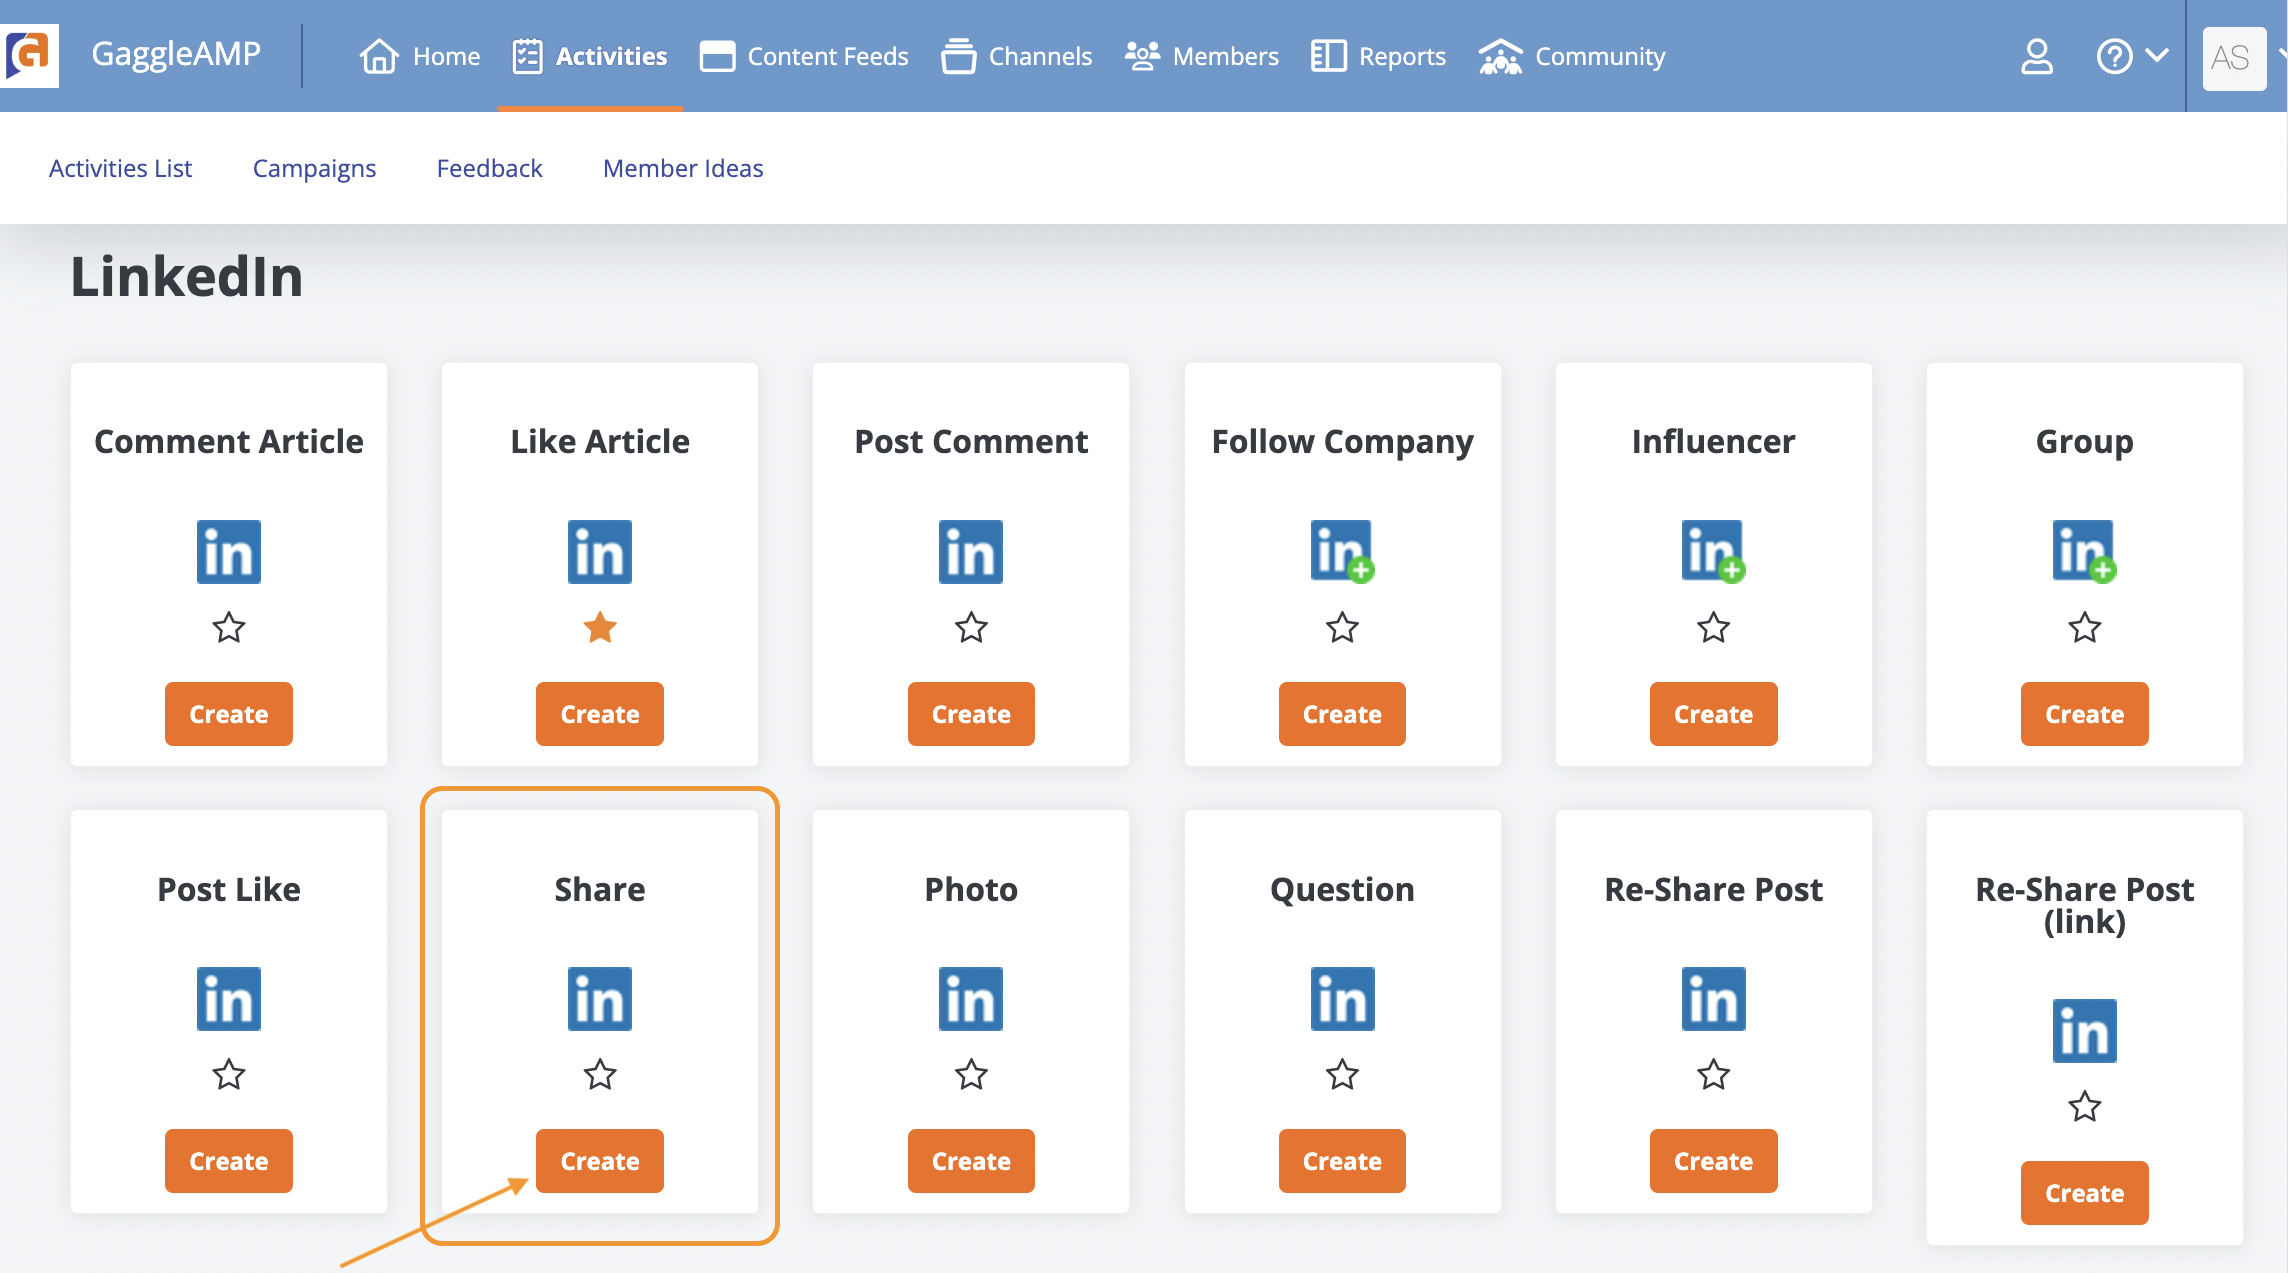Favorite the Share activity star

click(600, 1075)
